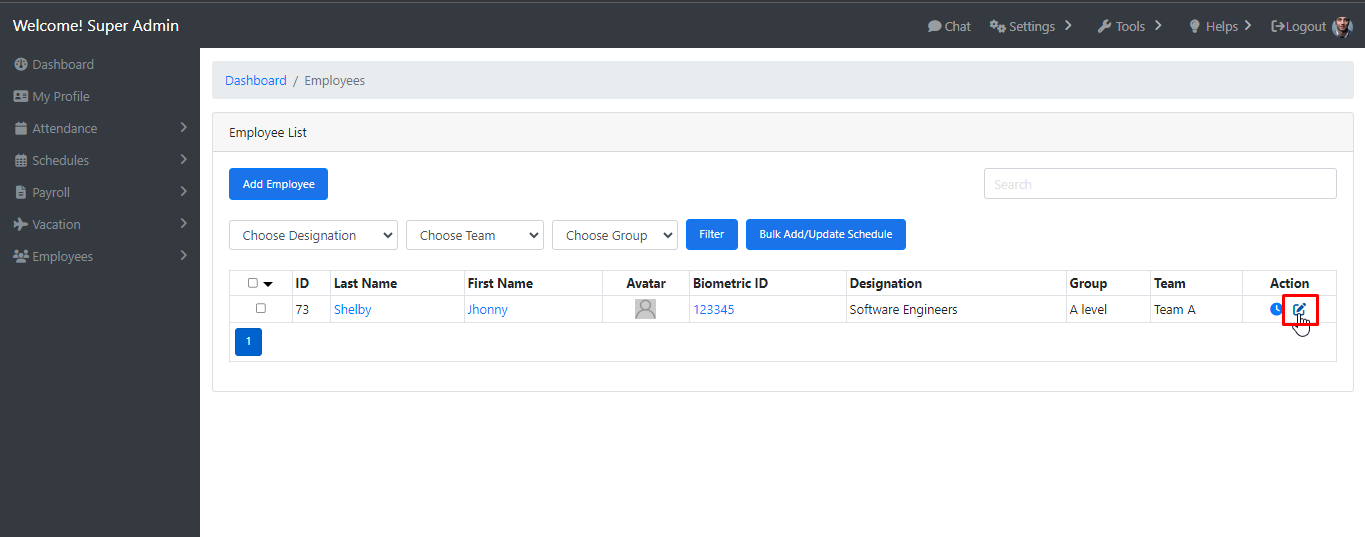Select Payroll in the sidebar

[x=51, y=192]
